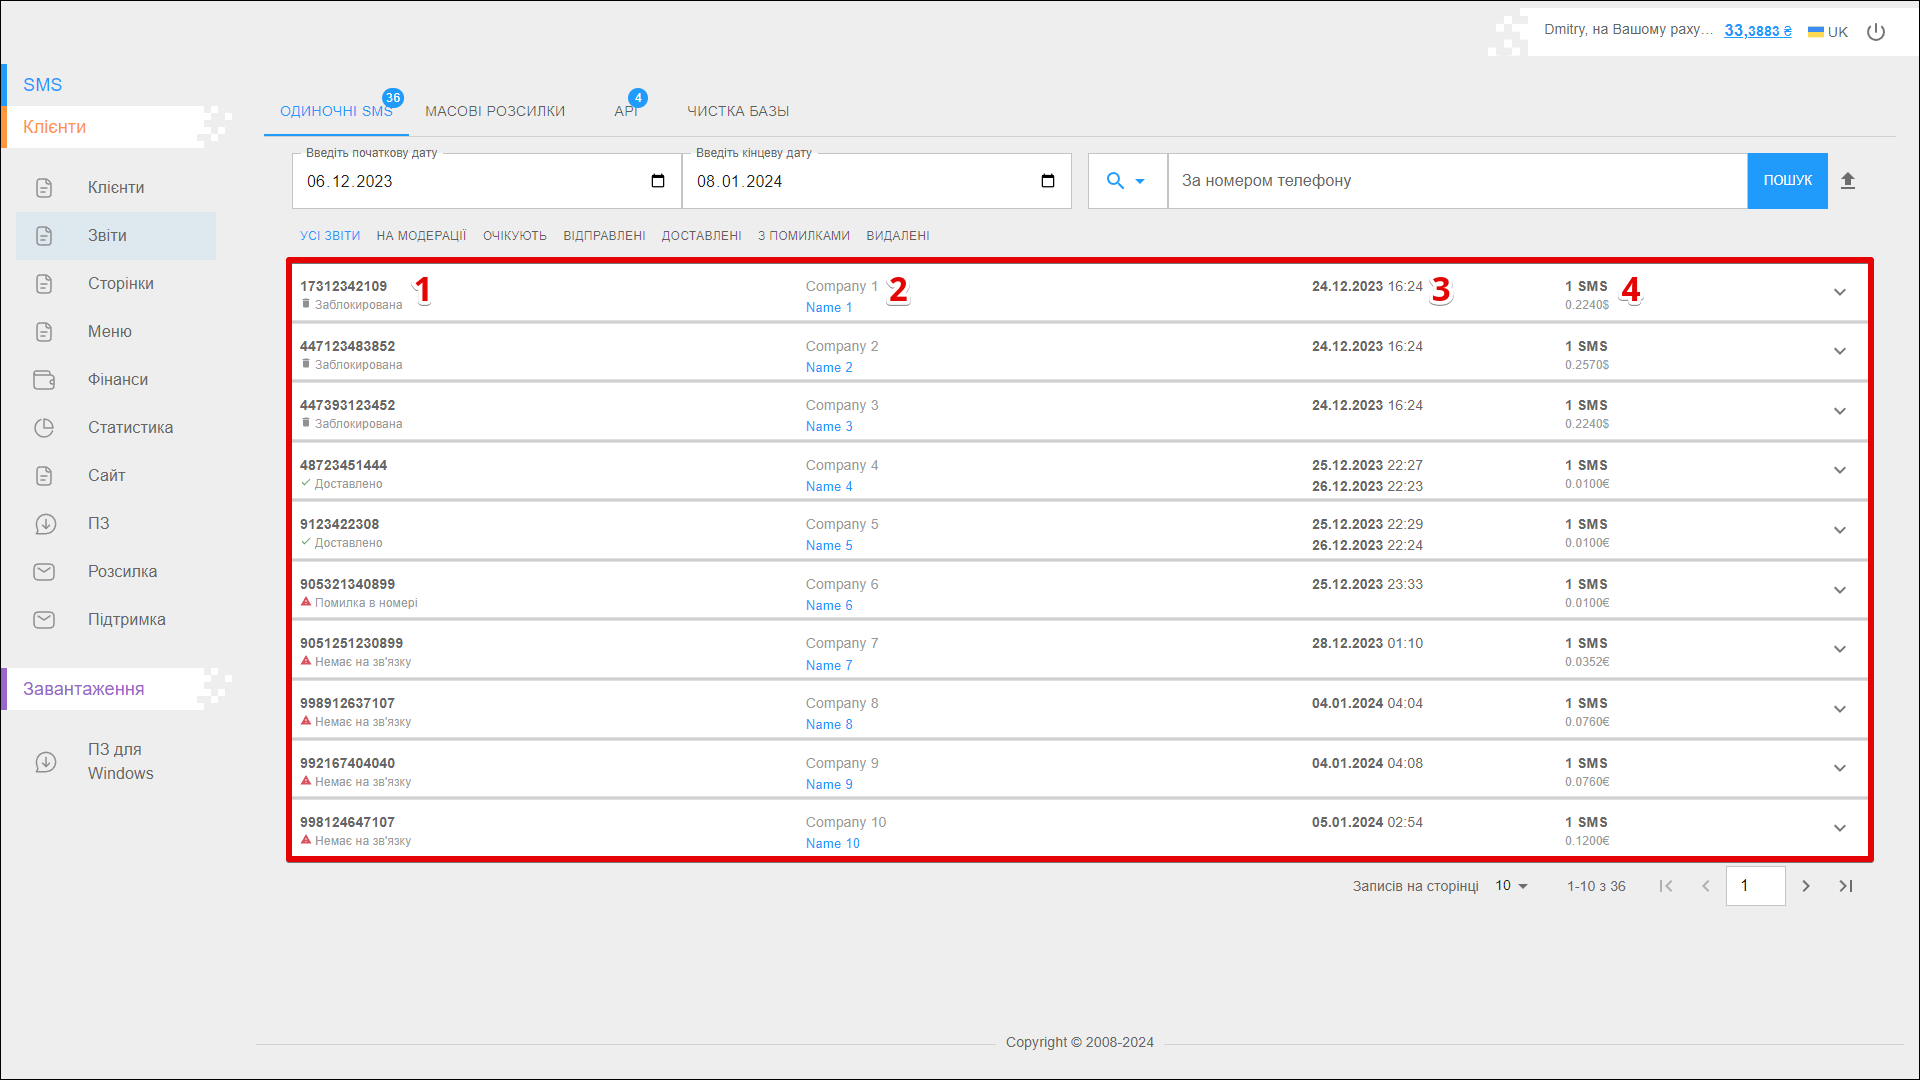Open records per page dropdown
1920x1080 pixels.
(1511, 886)
